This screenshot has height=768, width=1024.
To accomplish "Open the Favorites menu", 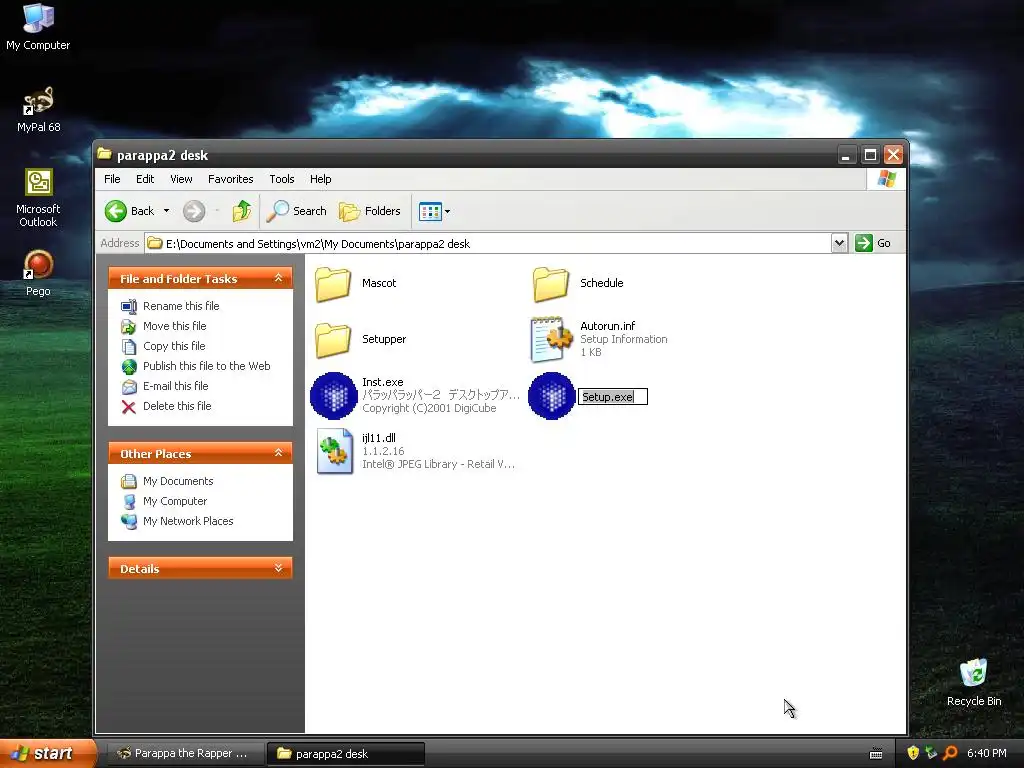I will click(231, 179).
